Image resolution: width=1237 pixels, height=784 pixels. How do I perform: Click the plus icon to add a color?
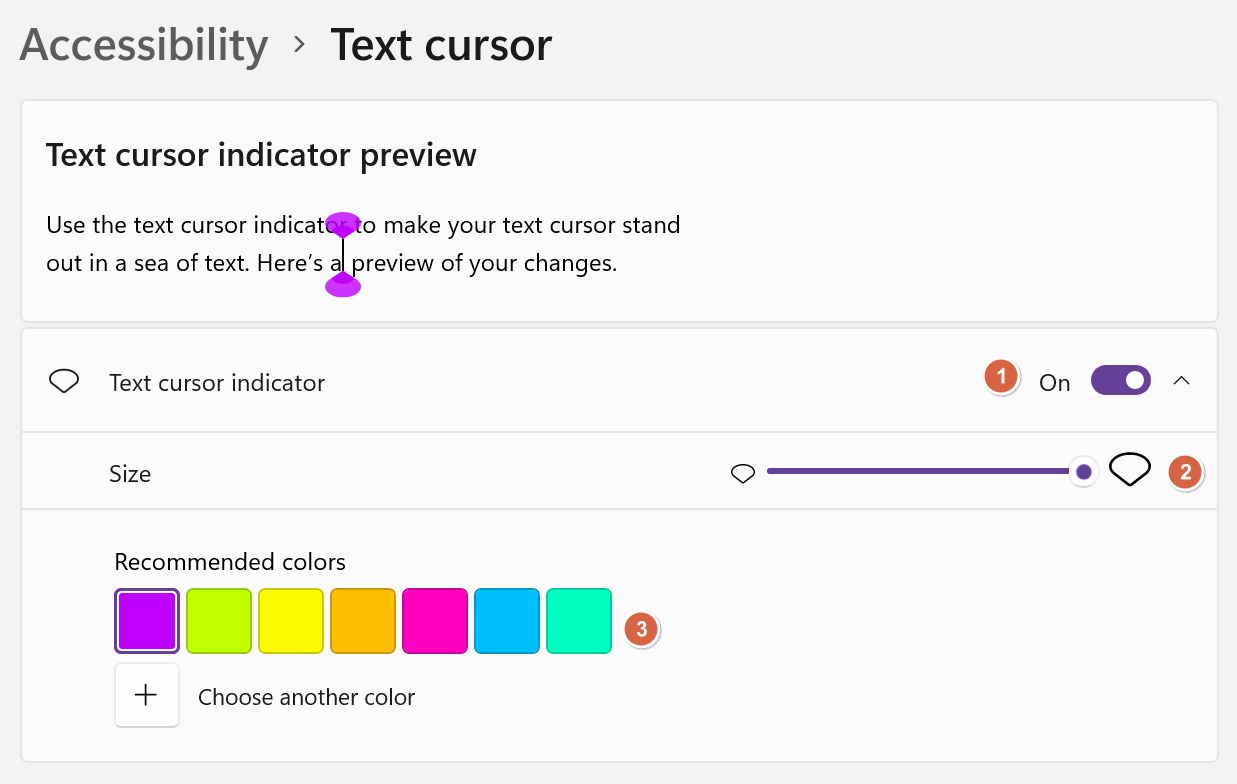pyautogui.click(x=146, y=694)
